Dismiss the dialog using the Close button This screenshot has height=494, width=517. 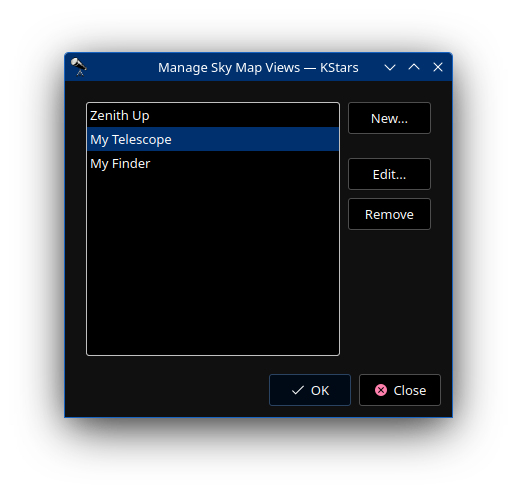coord(400,390)
